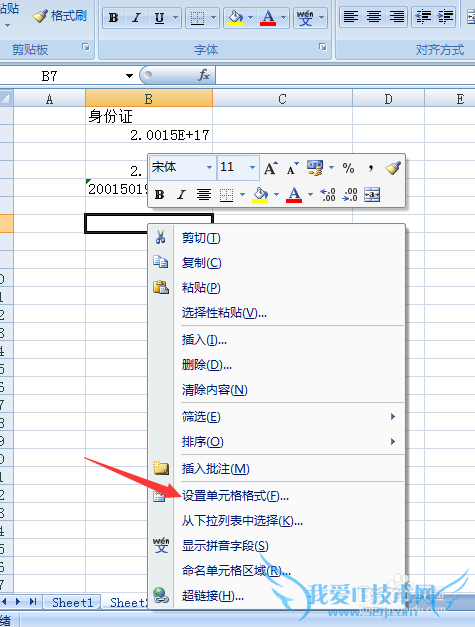Open 选择性粘贴(V)... paste special
The height and width of the screenshot is (627, 475).
(277, 312)
